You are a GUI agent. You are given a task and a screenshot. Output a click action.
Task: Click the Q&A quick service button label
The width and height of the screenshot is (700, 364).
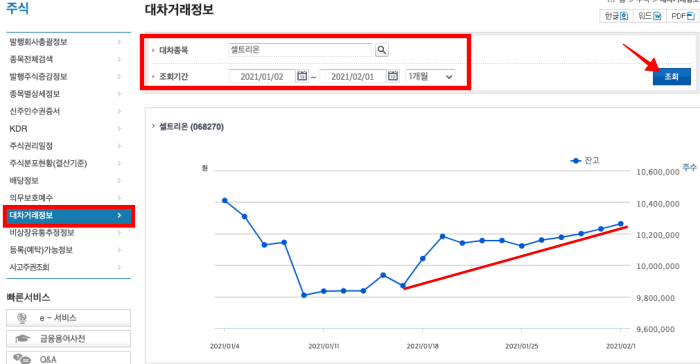(48, 360)
